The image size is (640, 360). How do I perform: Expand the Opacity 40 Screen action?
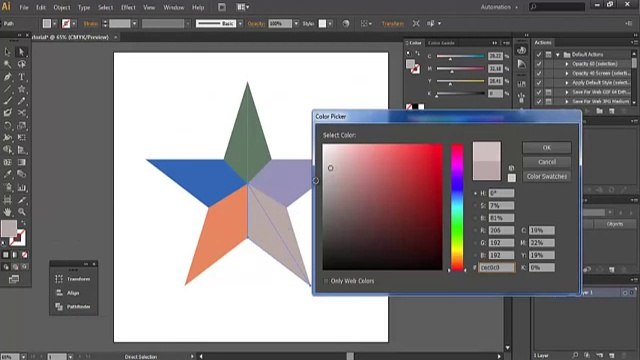567,73
